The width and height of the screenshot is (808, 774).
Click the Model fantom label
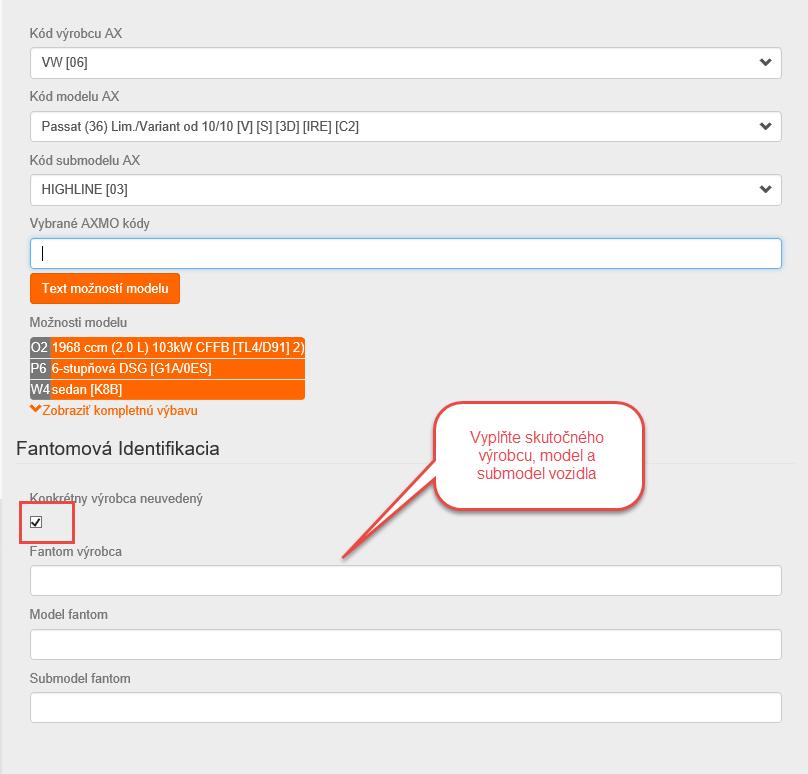[x=69, y=615]
